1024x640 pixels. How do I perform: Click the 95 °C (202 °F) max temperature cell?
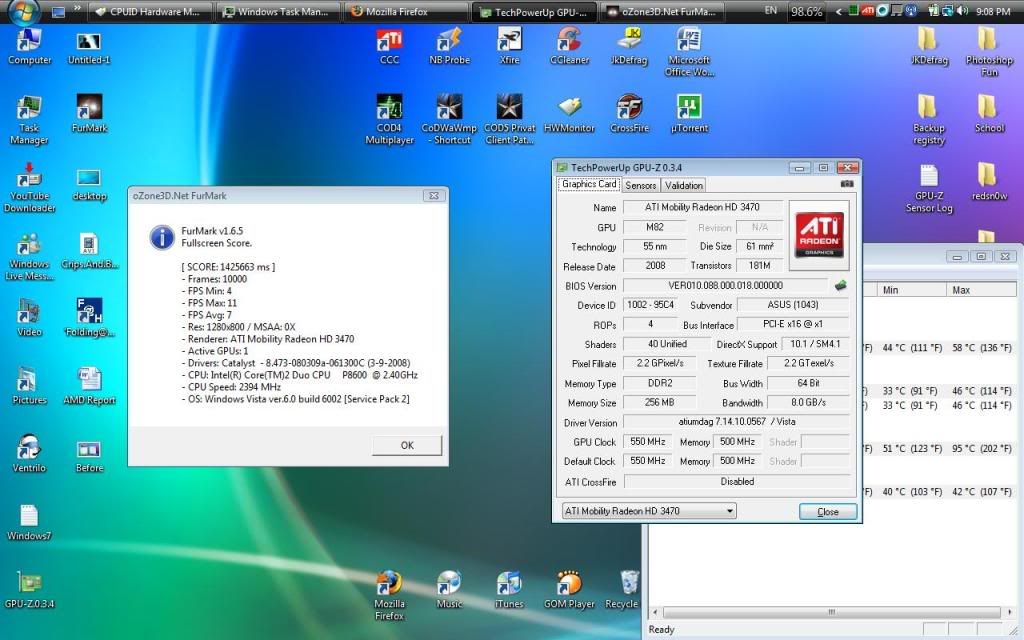982,449
